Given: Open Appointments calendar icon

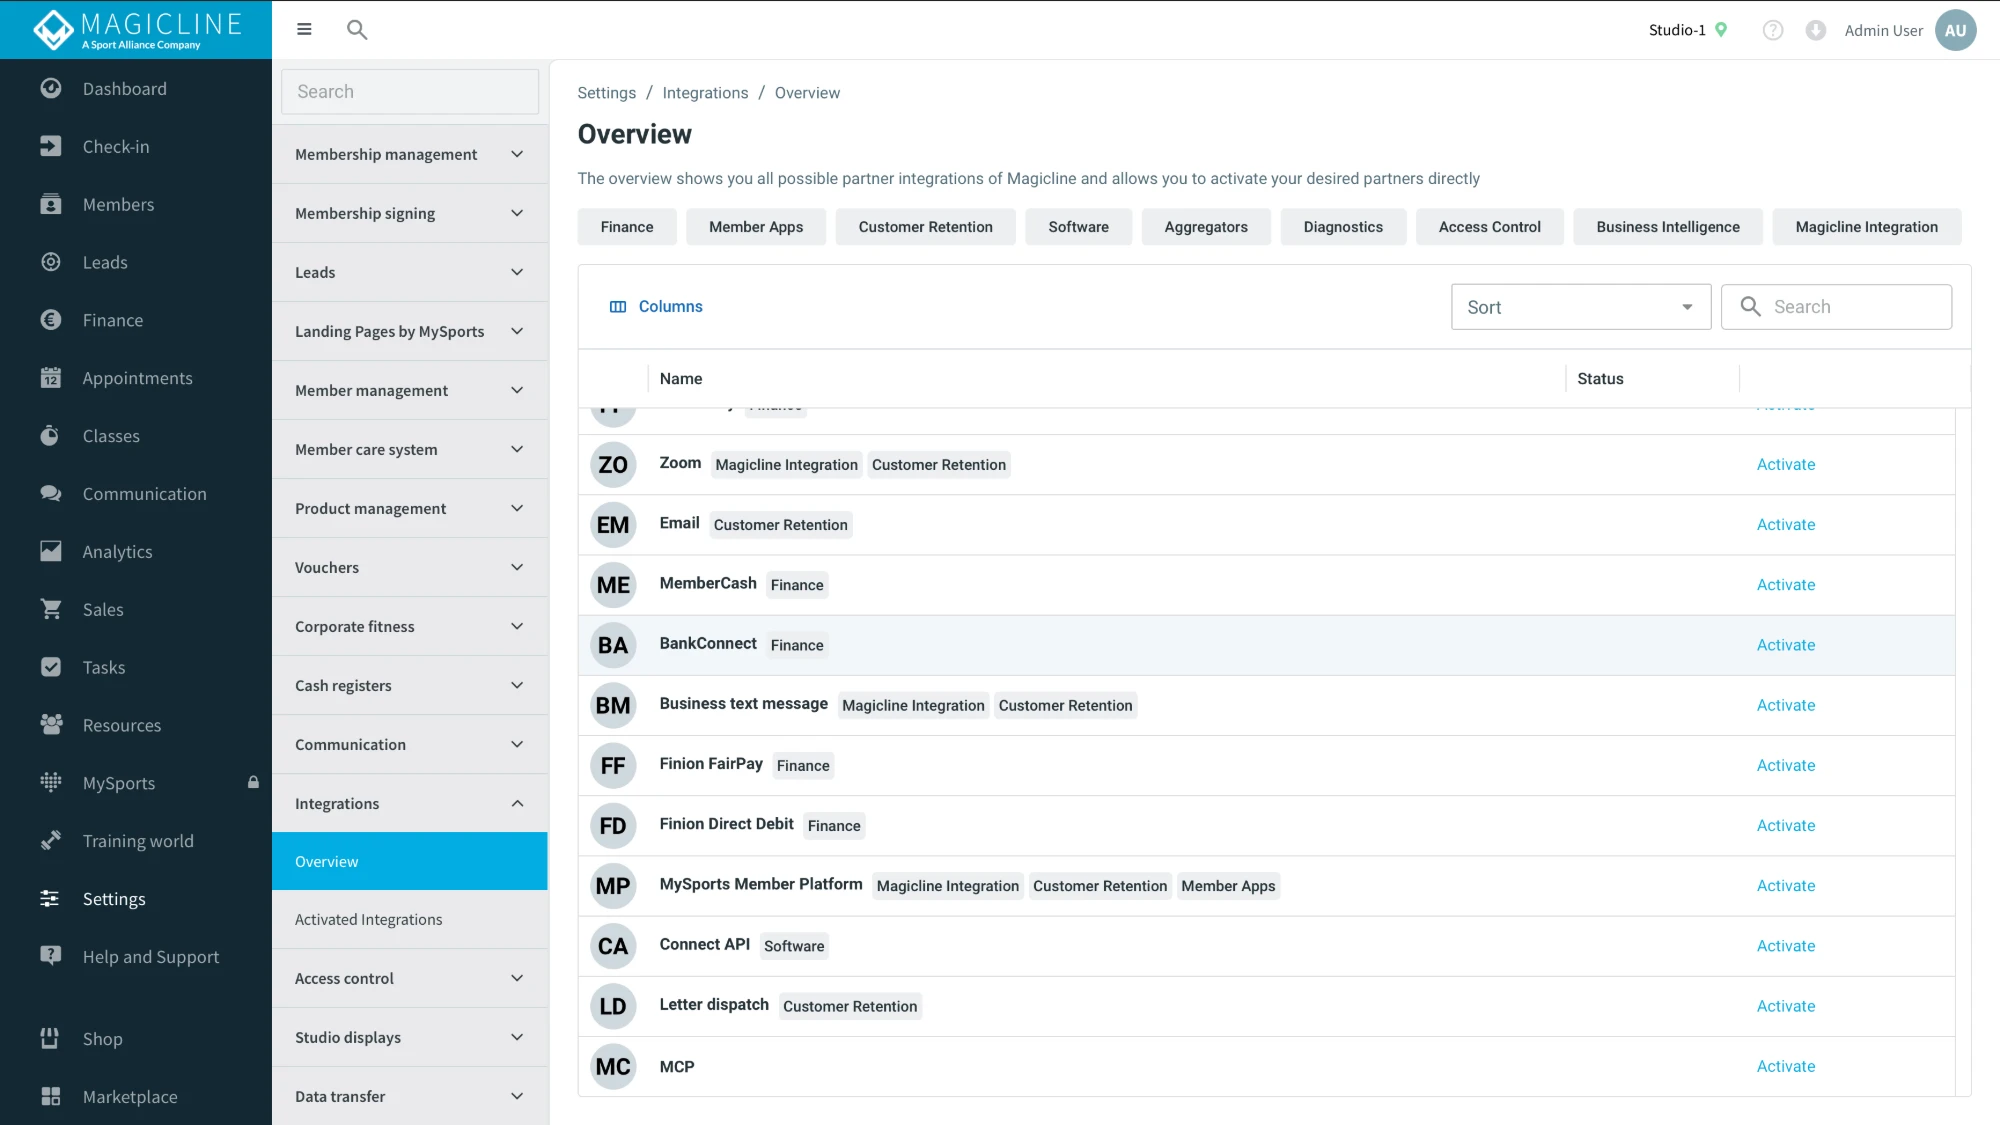Looking at the screenshot, I should coord(51,378).
